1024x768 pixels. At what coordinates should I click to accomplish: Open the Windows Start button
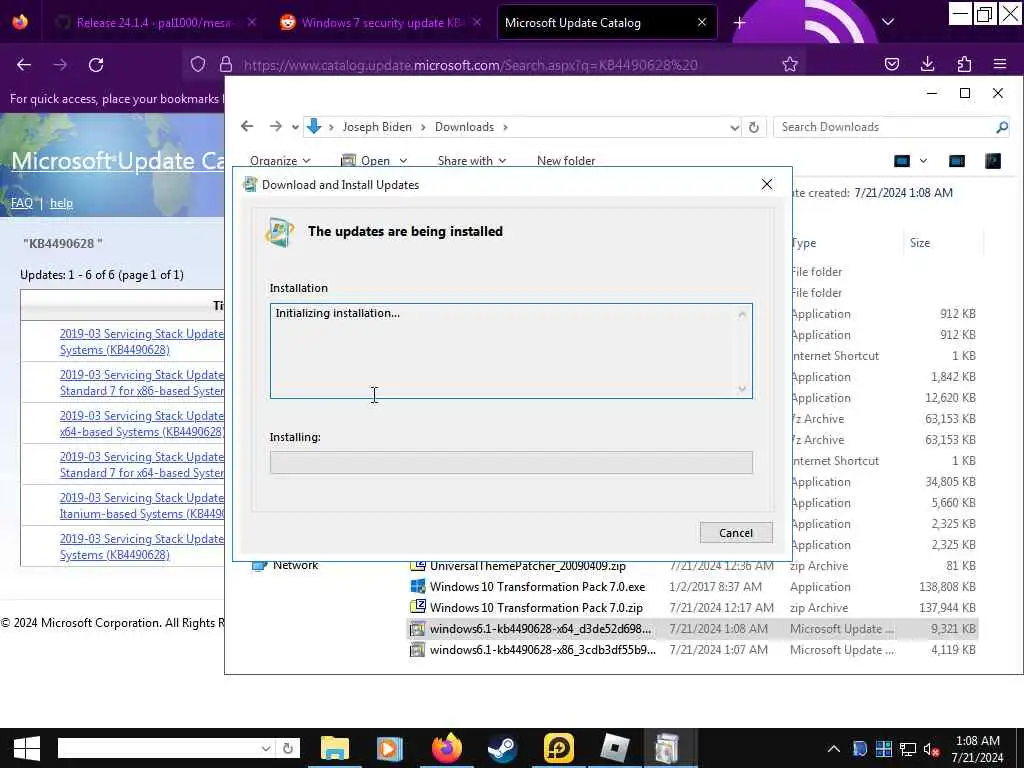point(26,748)
